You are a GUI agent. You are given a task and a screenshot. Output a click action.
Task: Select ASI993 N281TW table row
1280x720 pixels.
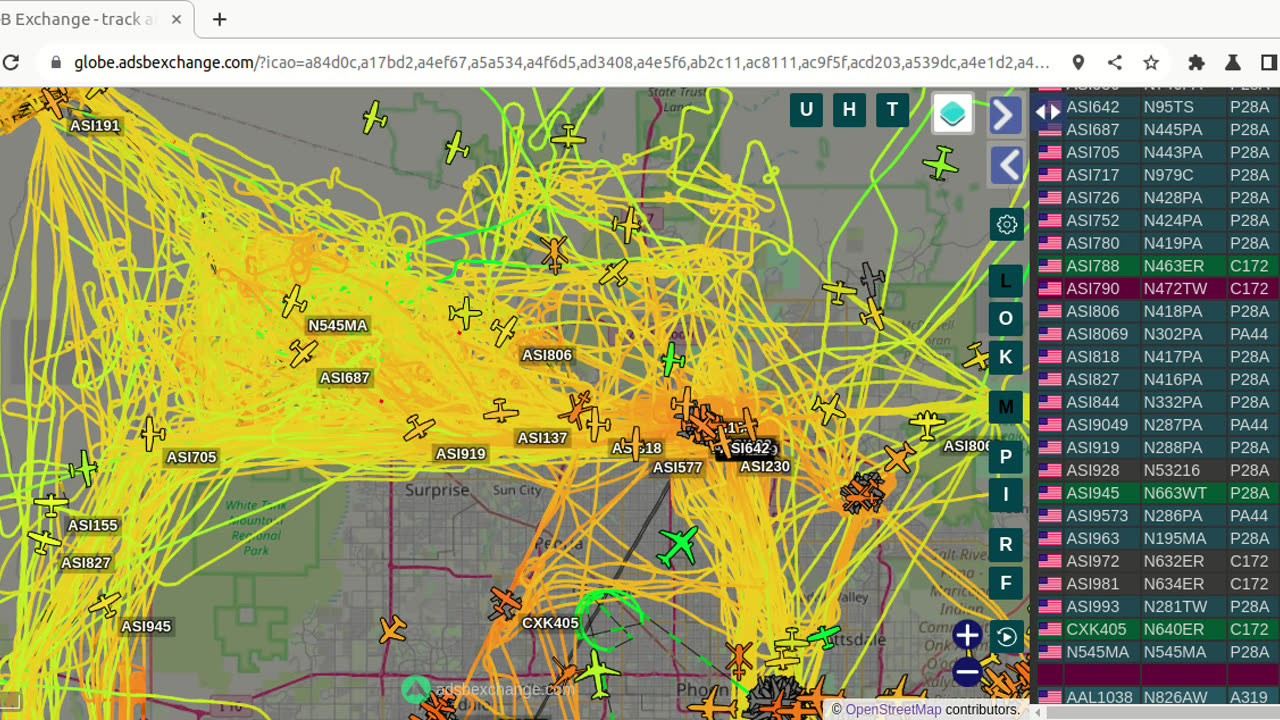click(x=1155, y=606)
